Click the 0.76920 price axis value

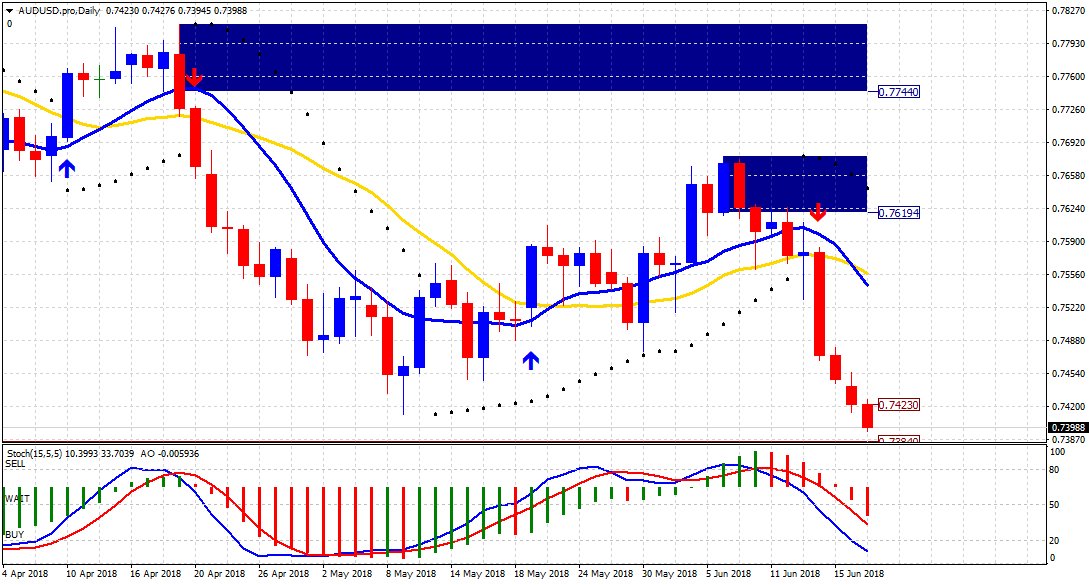1068,142
